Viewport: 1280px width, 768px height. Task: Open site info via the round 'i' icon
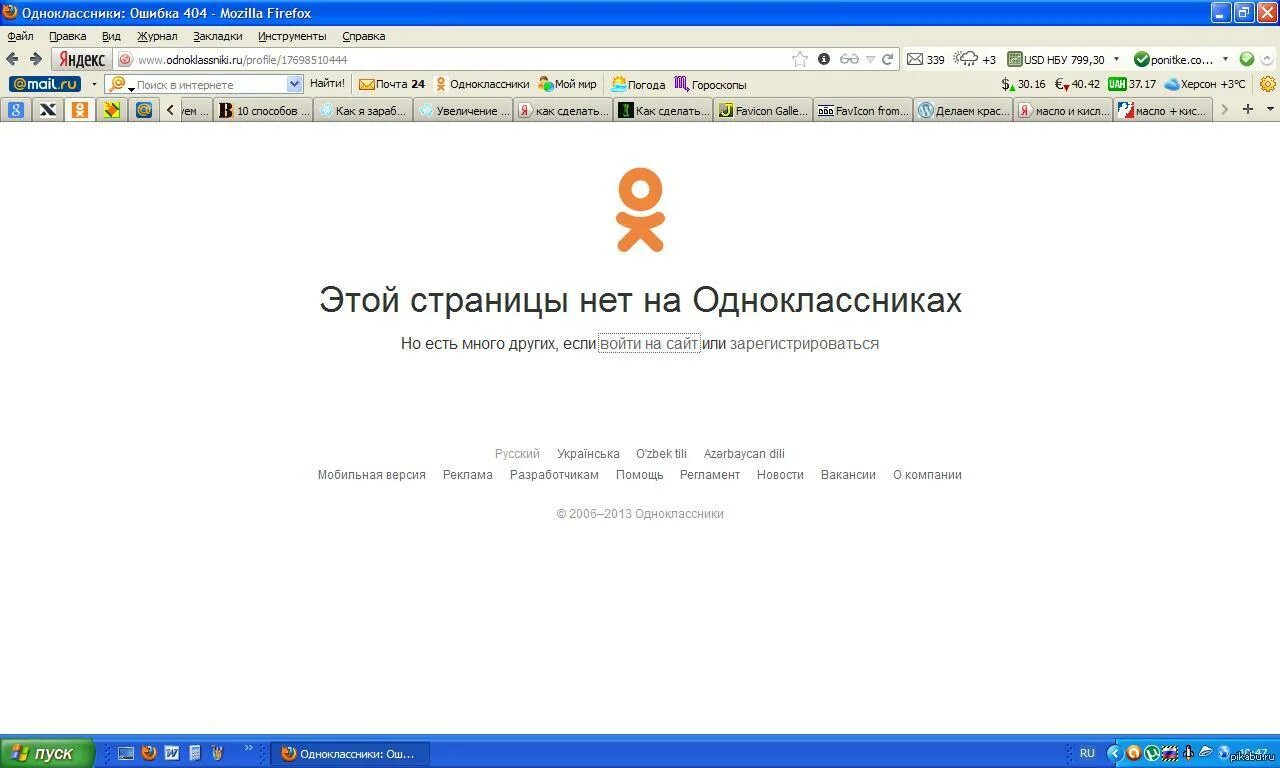[824, 59]
